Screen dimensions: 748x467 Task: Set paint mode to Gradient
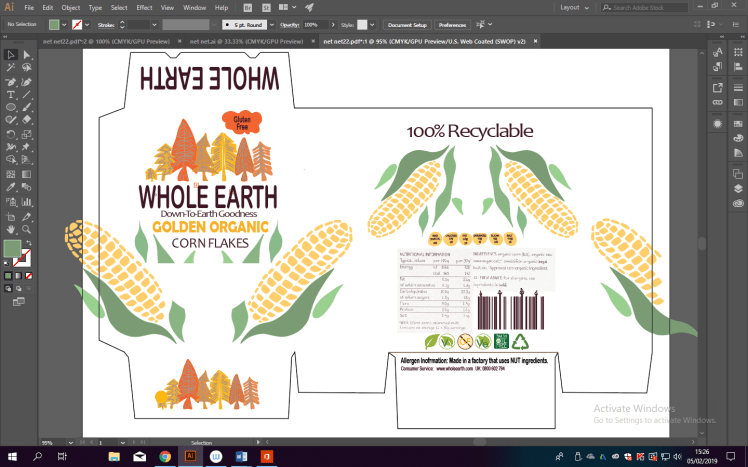(x=19, y=276)
